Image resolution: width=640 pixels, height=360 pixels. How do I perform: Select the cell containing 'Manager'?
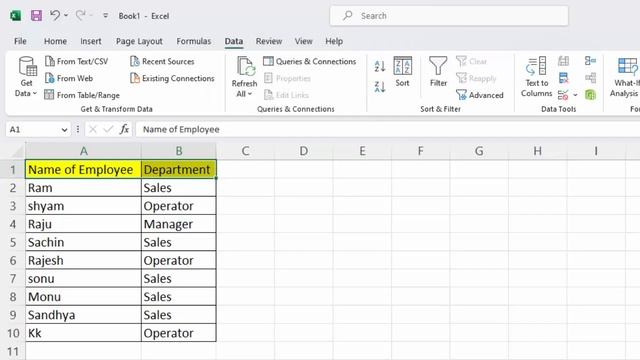[178, 224]
